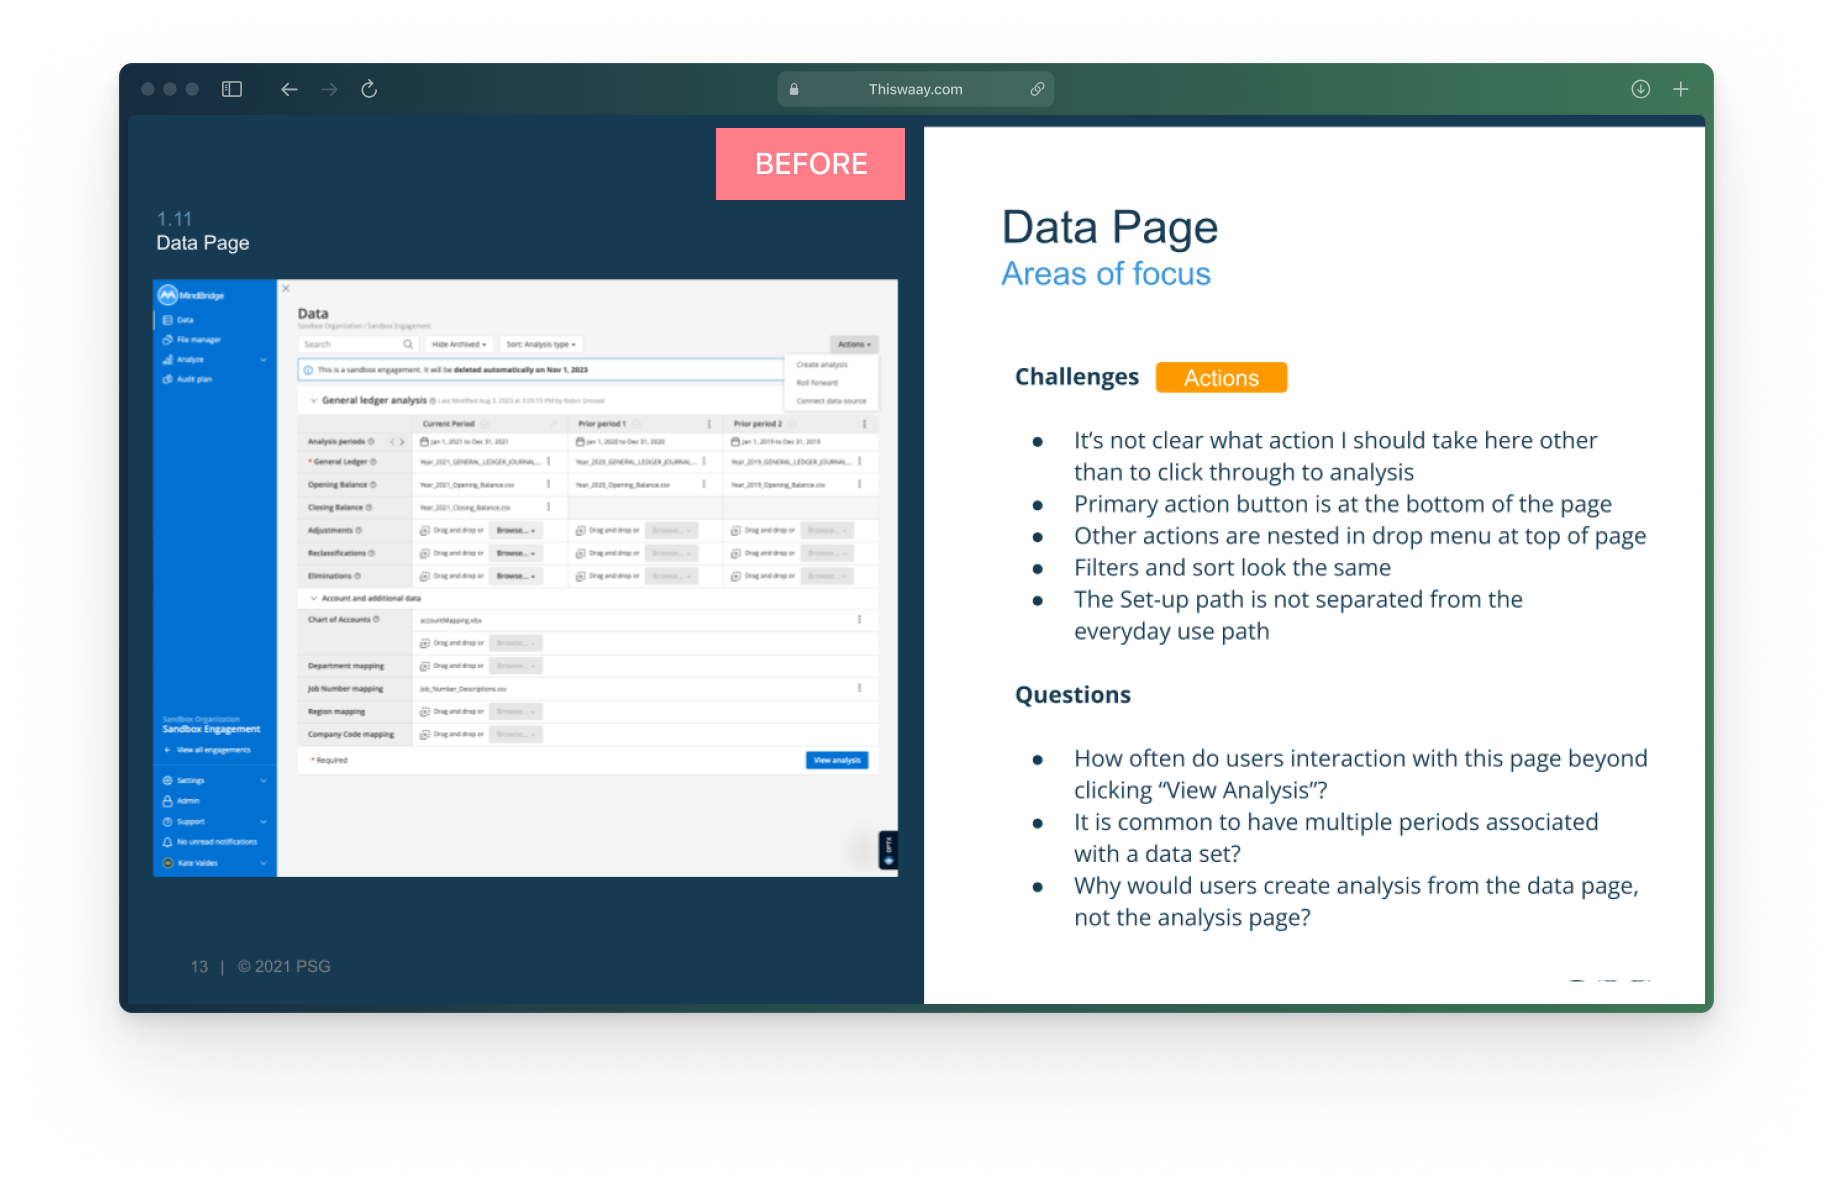Image resolution: width=1833 pixels, height=1188 pixels.
Task: Open the Sort: Analysis type dropdown
Action: tap(541, 344)
